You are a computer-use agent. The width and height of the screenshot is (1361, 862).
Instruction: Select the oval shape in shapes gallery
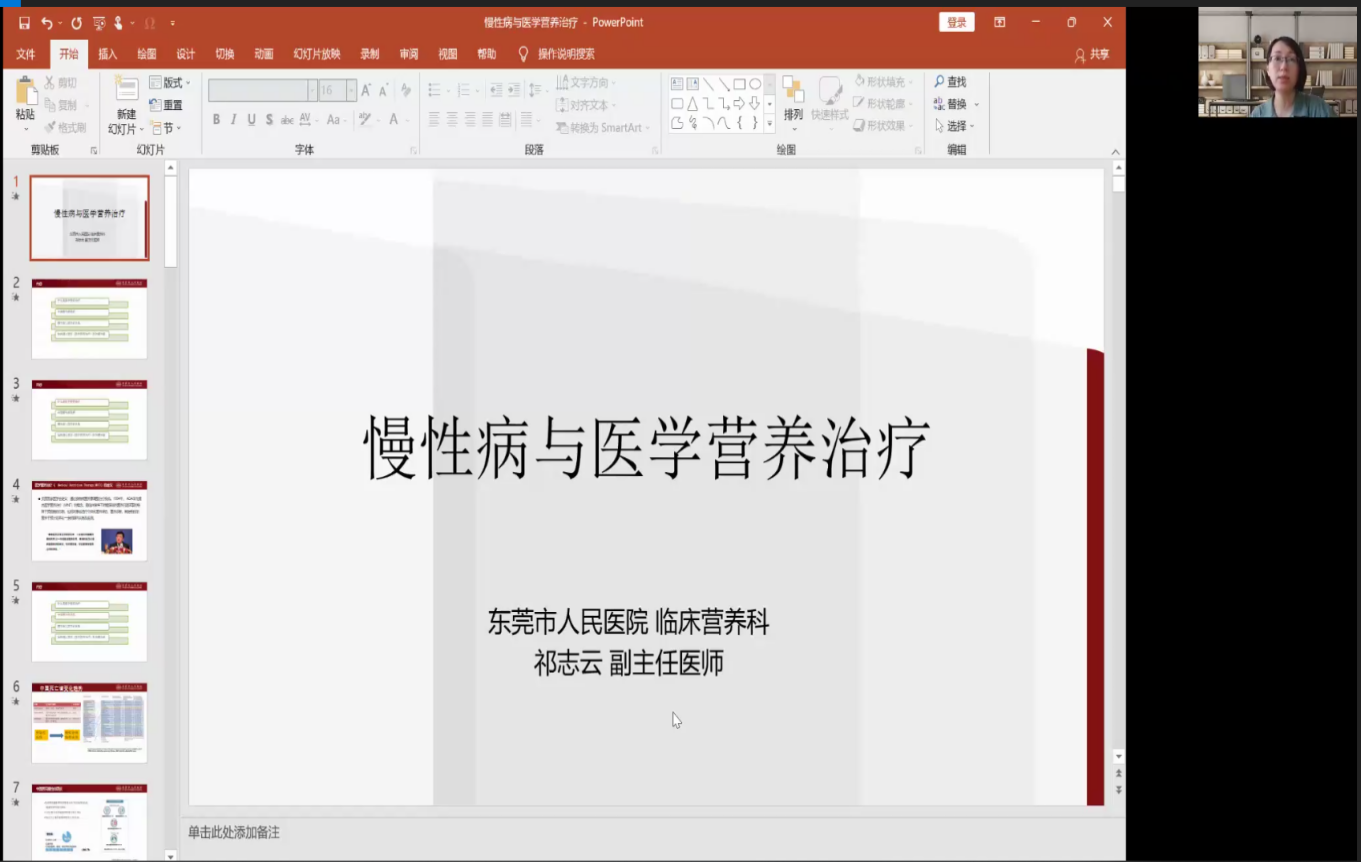(x=755, y=84)
